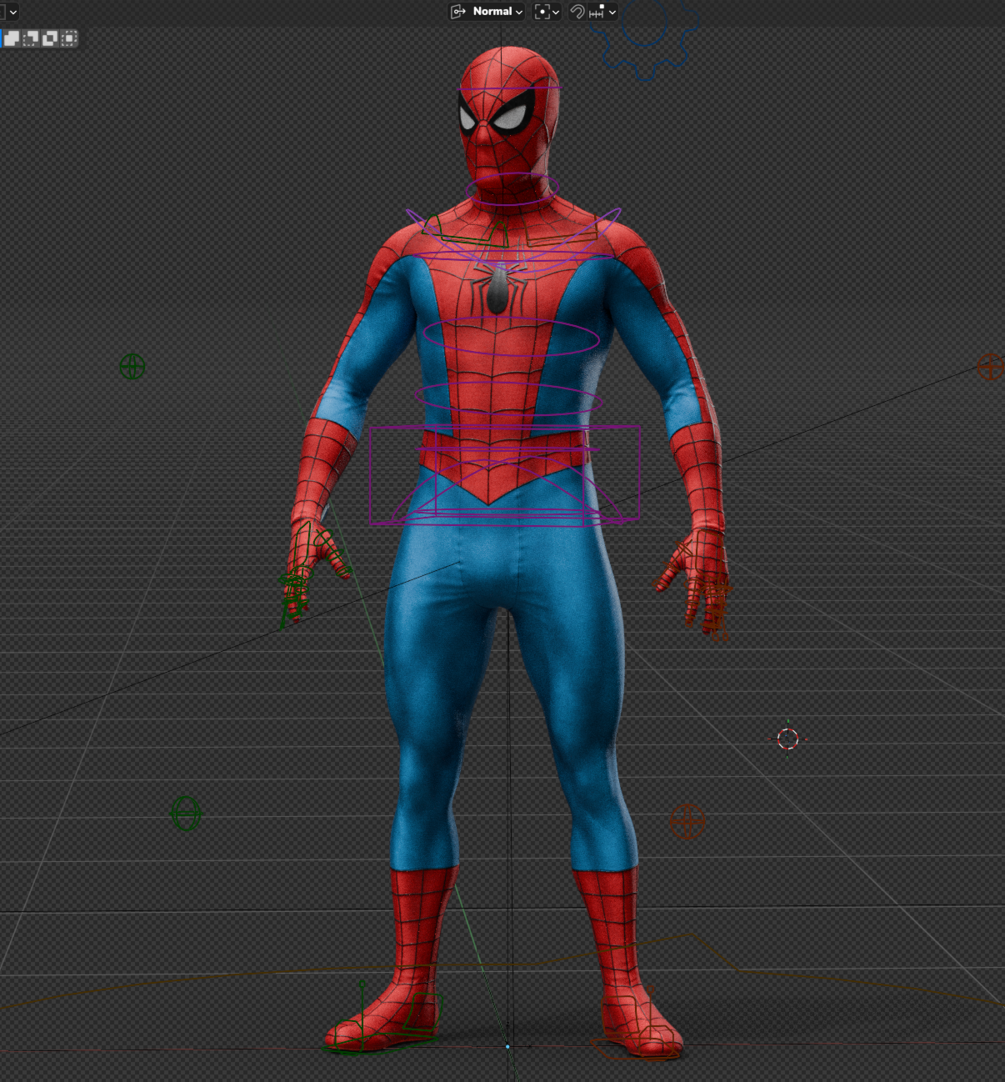This screenshot has width=1005, height=1082.
Task: Select the Invert/Difference selection mode icon
Action: click(50, 39)
